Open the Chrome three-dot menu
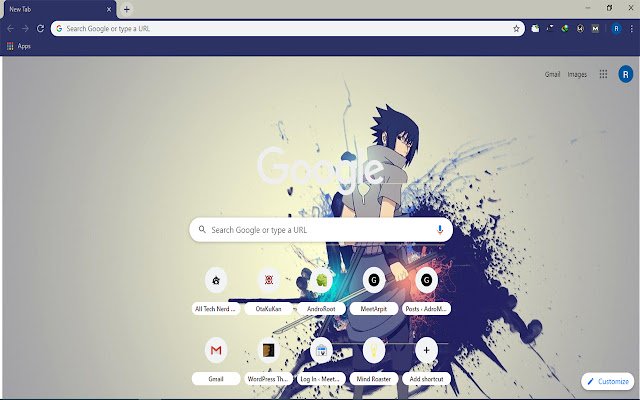Viewport: 640px width, 400px height. [x=631, y=29]
